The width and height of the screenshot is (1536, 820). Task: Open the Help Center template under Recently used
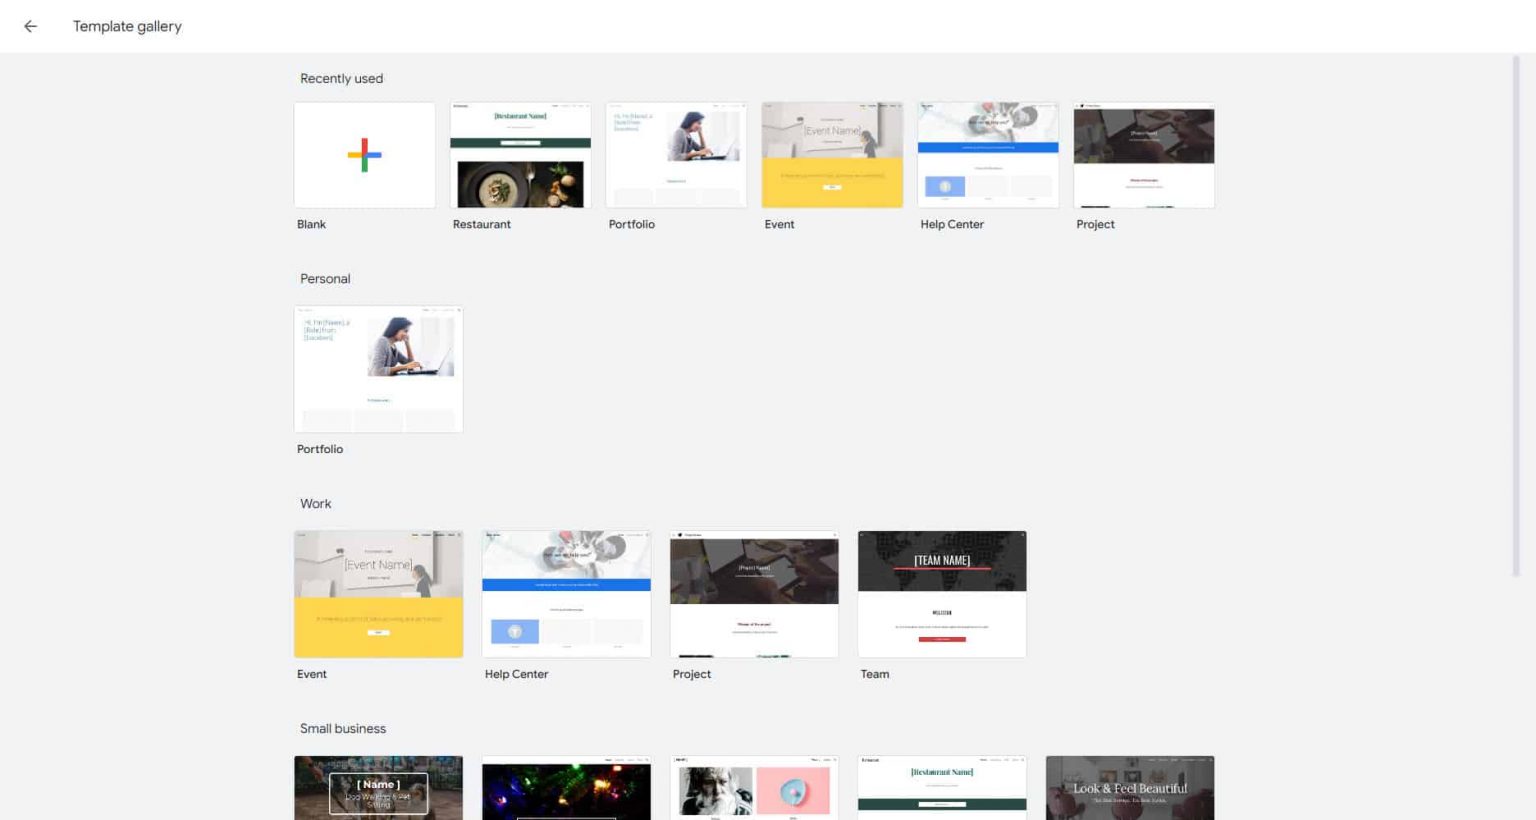coord(988,155)
